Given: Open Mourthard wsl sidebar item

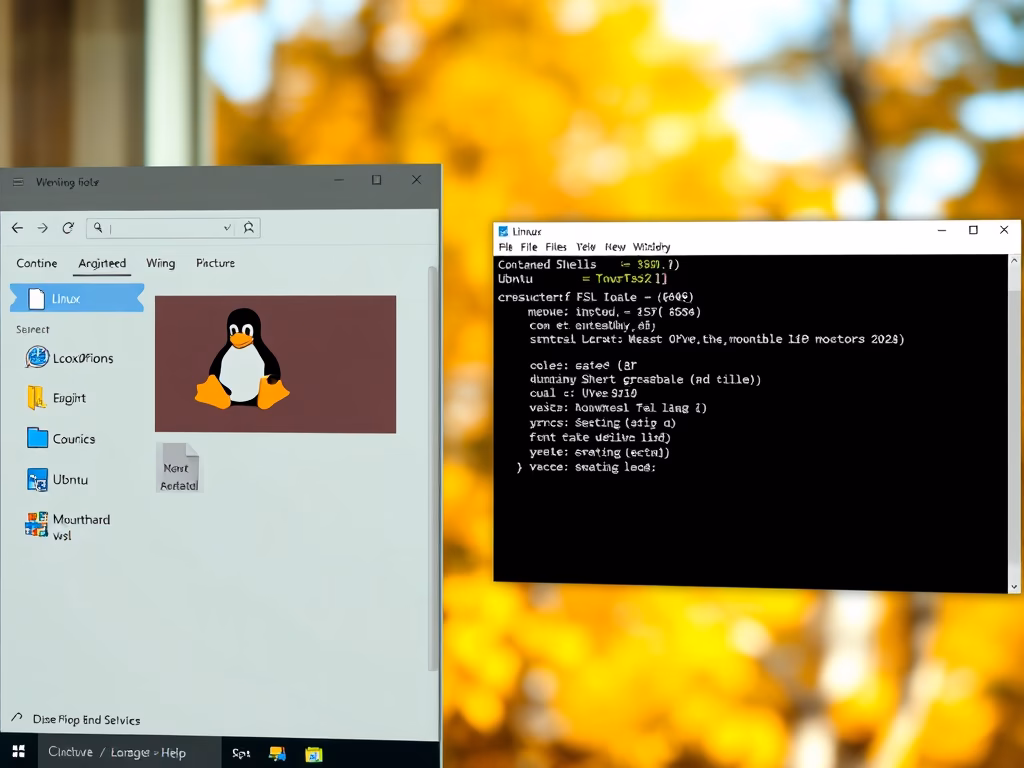Looking at the screenshot, I should point(68,526).
